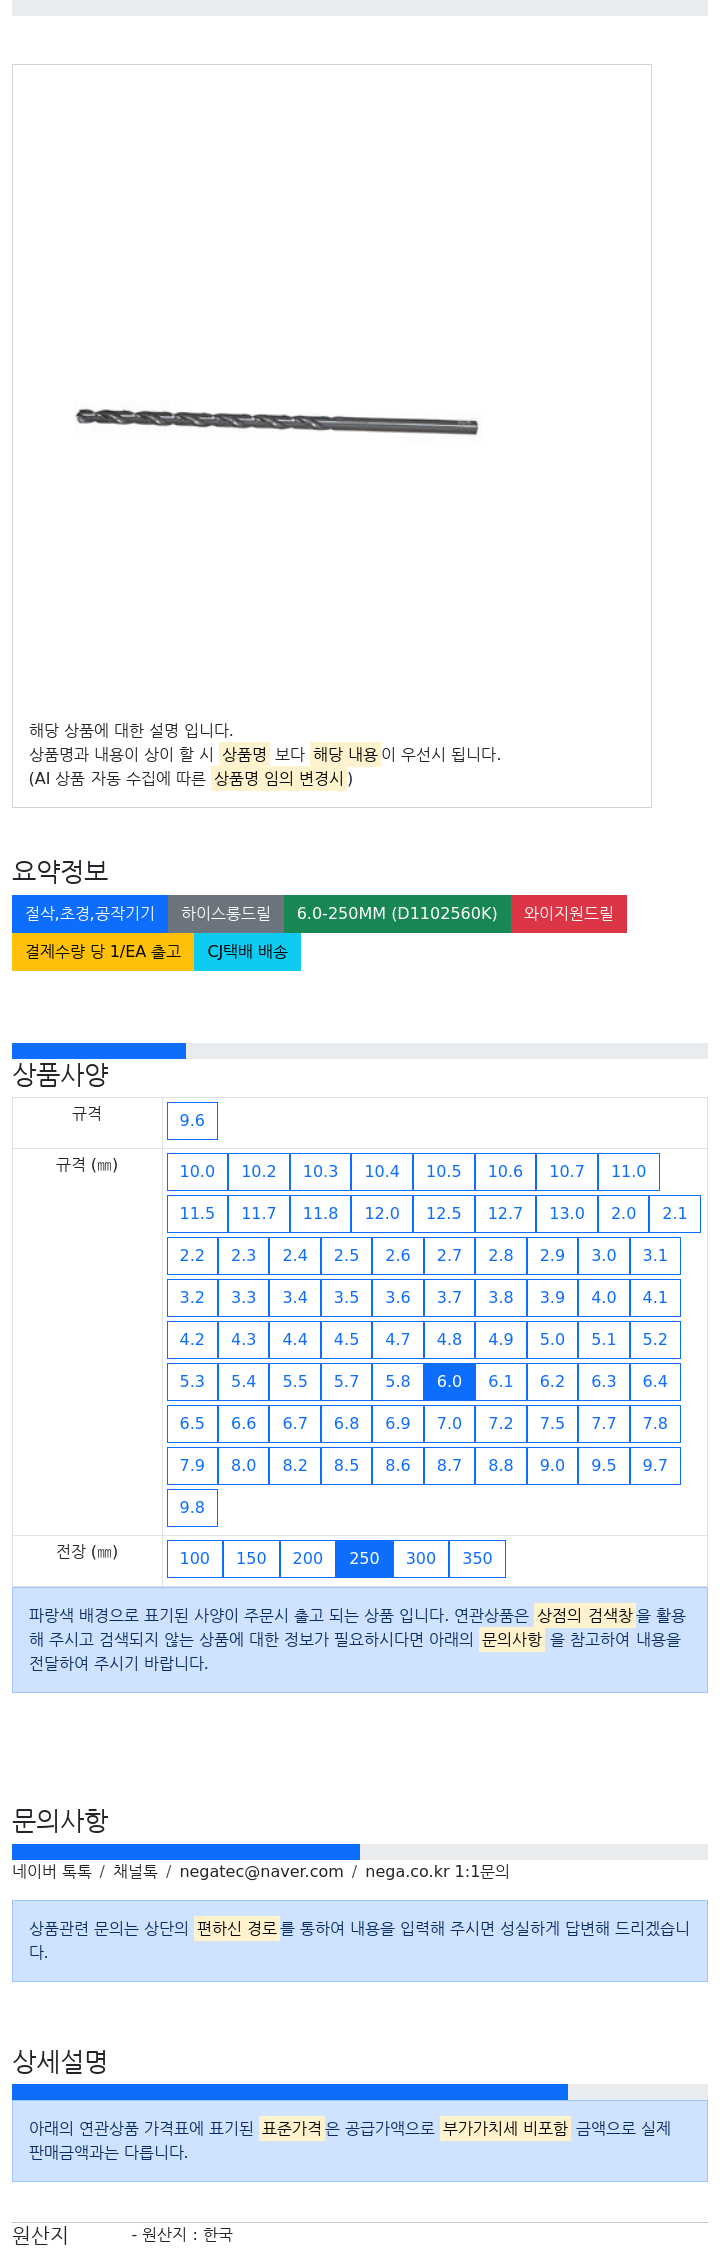Choose the 9.6 size option
The height and width of the screenshot is (2255, 720).
tap(192, 1121)
